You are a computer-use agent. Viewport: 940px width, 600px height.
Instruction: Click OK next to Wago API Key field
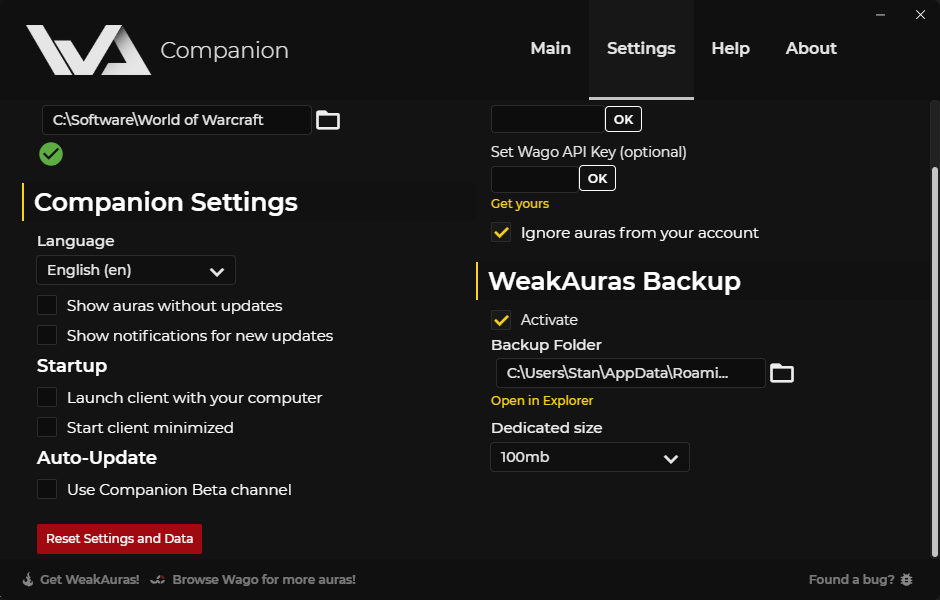[597, 178]
